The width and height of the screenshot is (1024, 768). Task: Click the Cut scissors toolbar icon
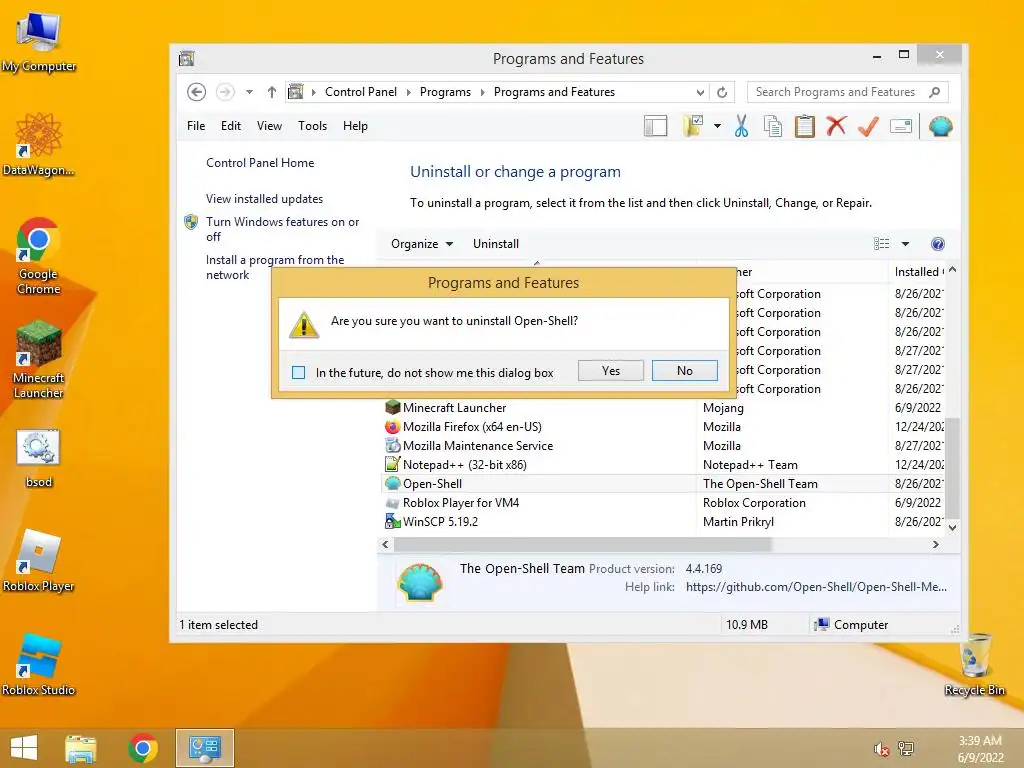point(741,126)
